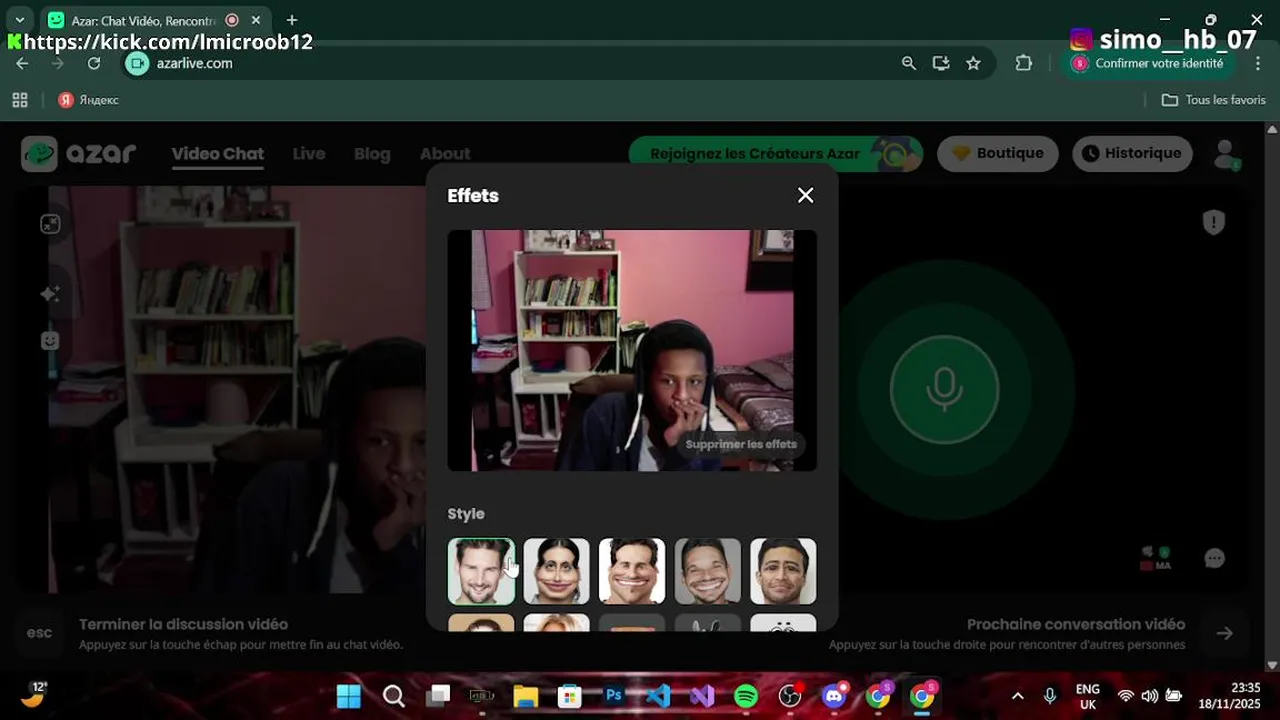Screen dimensions: 1280x720
Task: Toggle the large microphone button
Action: pyautogui.click(x=944, y=389)
